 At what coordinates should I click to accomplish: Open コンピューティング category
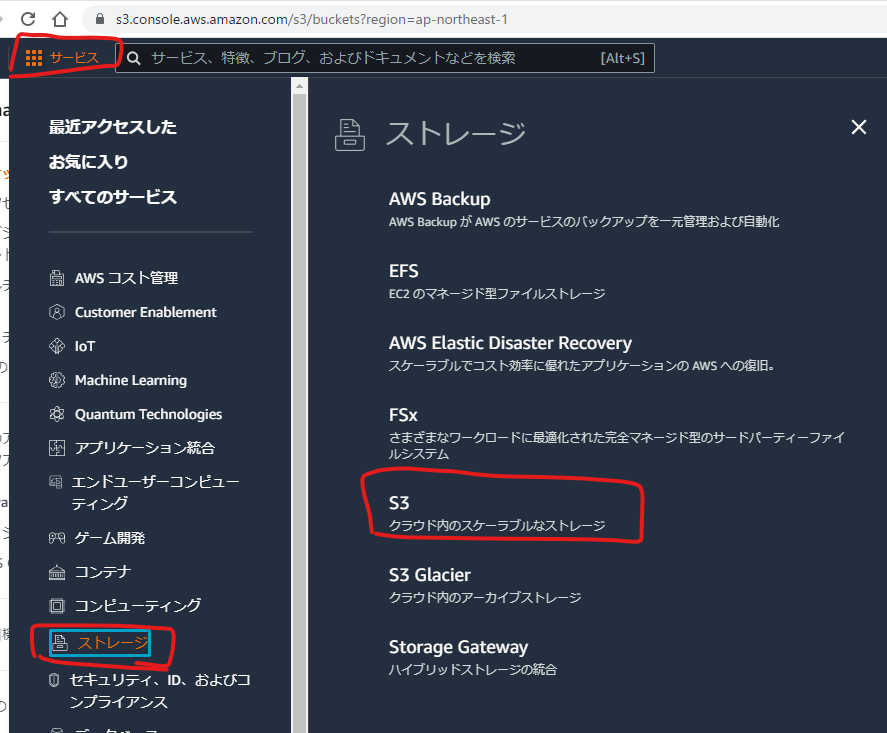(137, 606)
